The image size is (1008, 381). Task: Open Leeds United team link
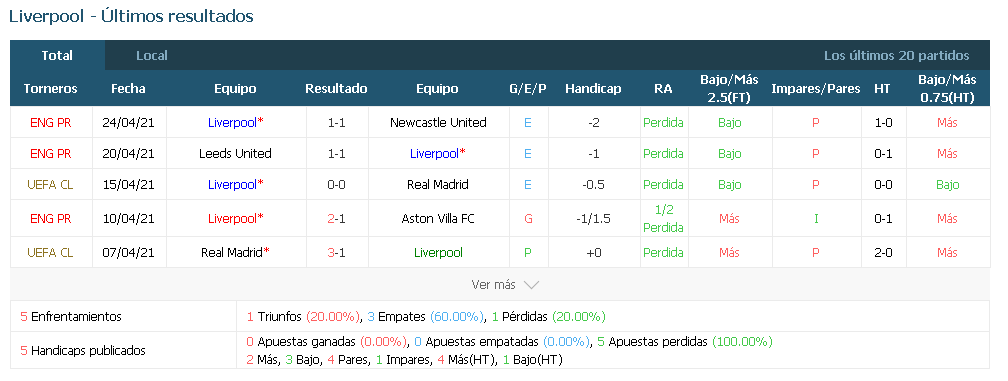[235, 154]
